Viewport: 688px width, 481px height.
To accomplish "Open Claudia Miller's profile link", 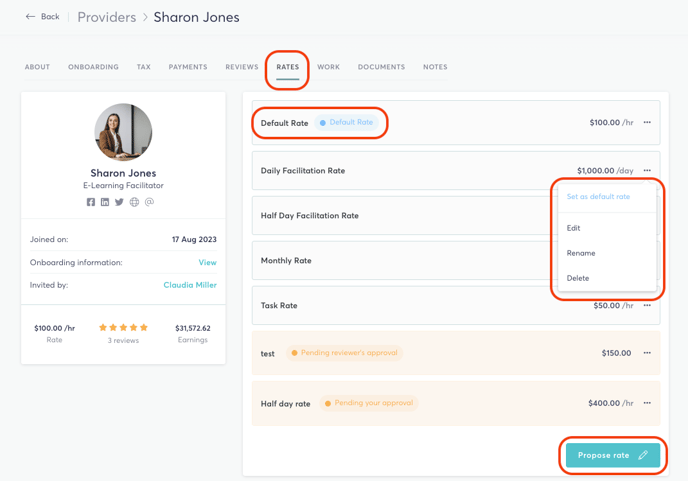I will tap(190, 285).
